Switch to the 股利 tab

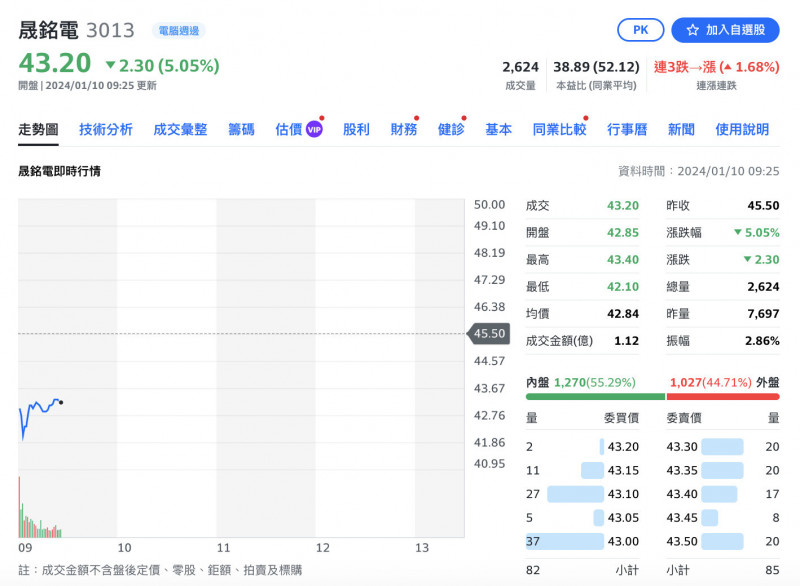(356, 130)
